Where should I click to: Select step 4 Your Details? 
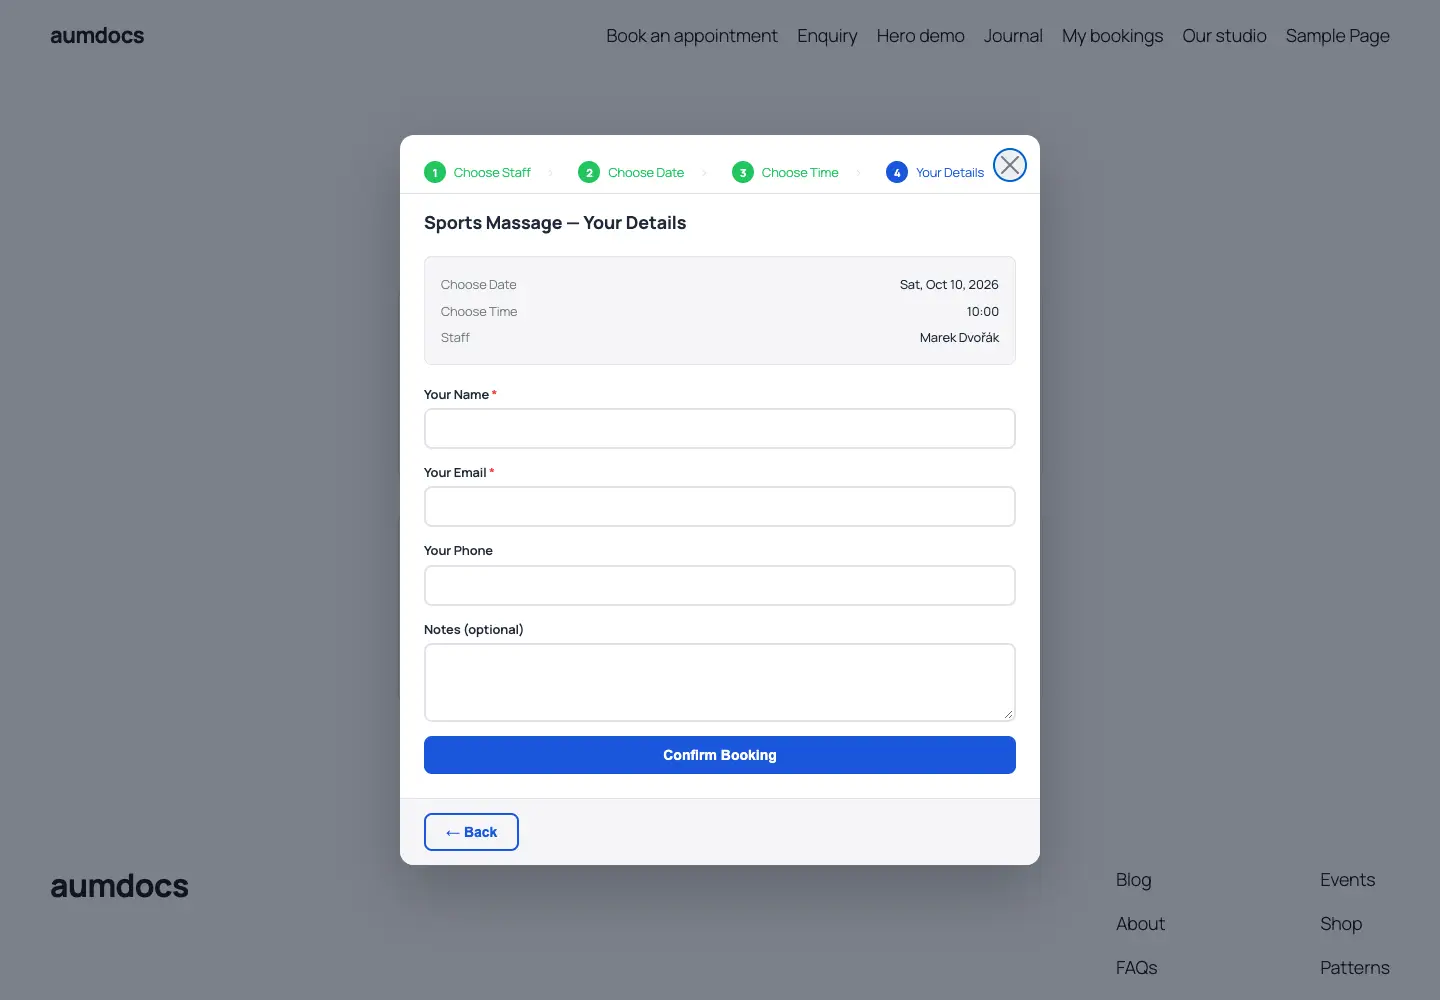[935, 172]
